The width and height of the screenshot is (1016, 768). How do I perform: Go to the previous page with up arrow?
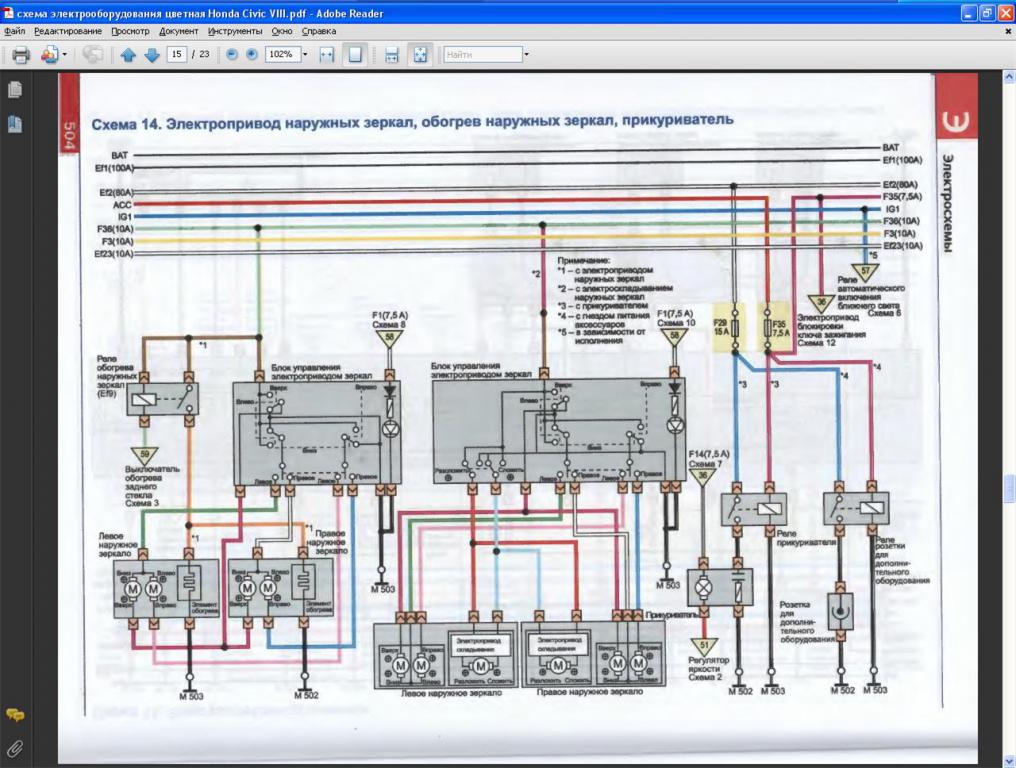[128, 55]
